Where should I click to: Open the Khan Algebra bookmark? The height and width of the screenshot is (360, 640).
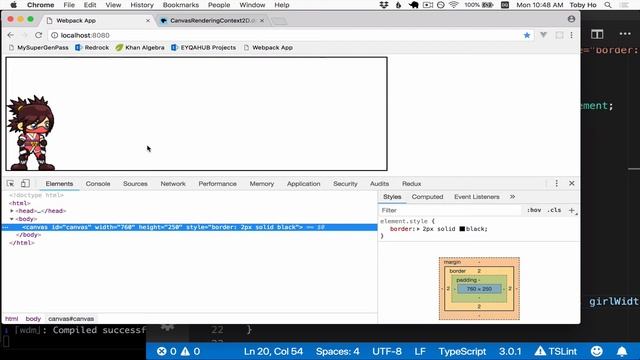tap(140, 47)
